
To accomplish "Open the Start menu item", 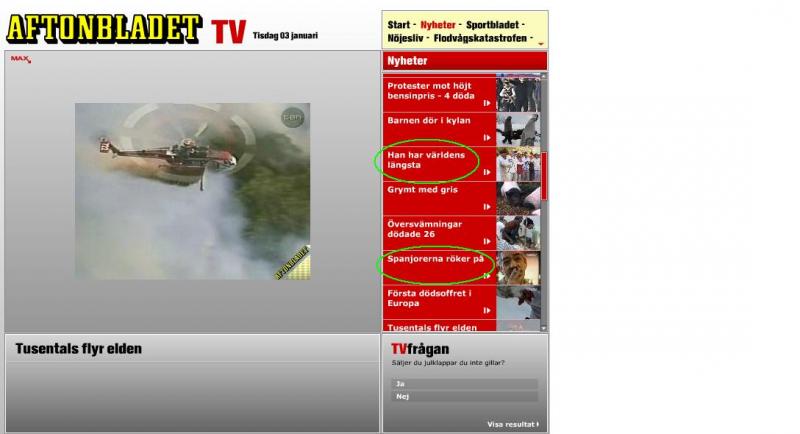I will coord(398,24).
